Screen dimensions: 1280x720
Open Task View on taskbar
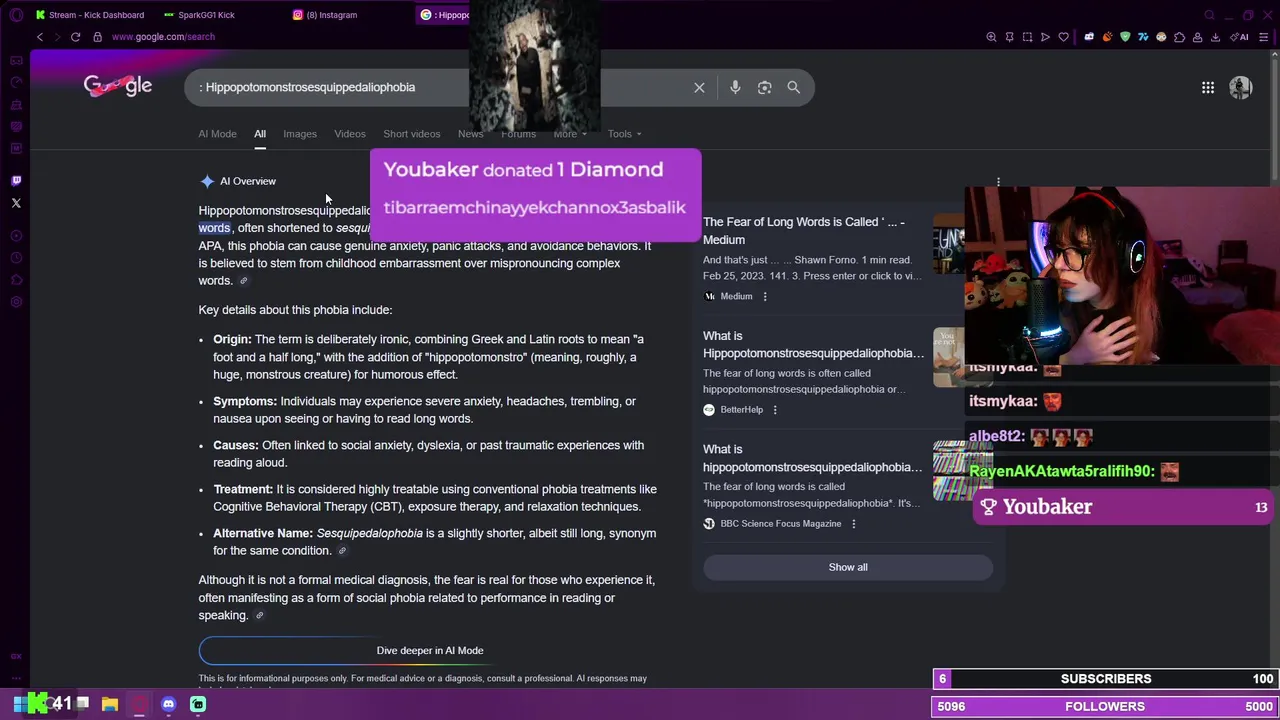pos(82,703)
